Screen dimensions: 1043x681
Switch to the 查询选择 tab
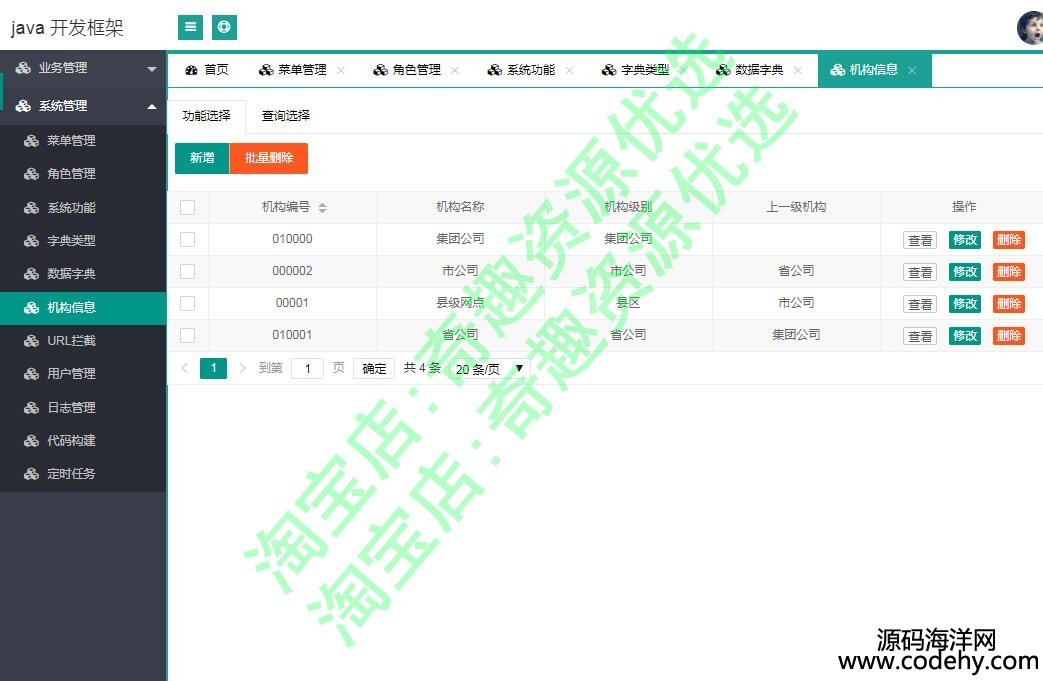[x=285, y=116]
